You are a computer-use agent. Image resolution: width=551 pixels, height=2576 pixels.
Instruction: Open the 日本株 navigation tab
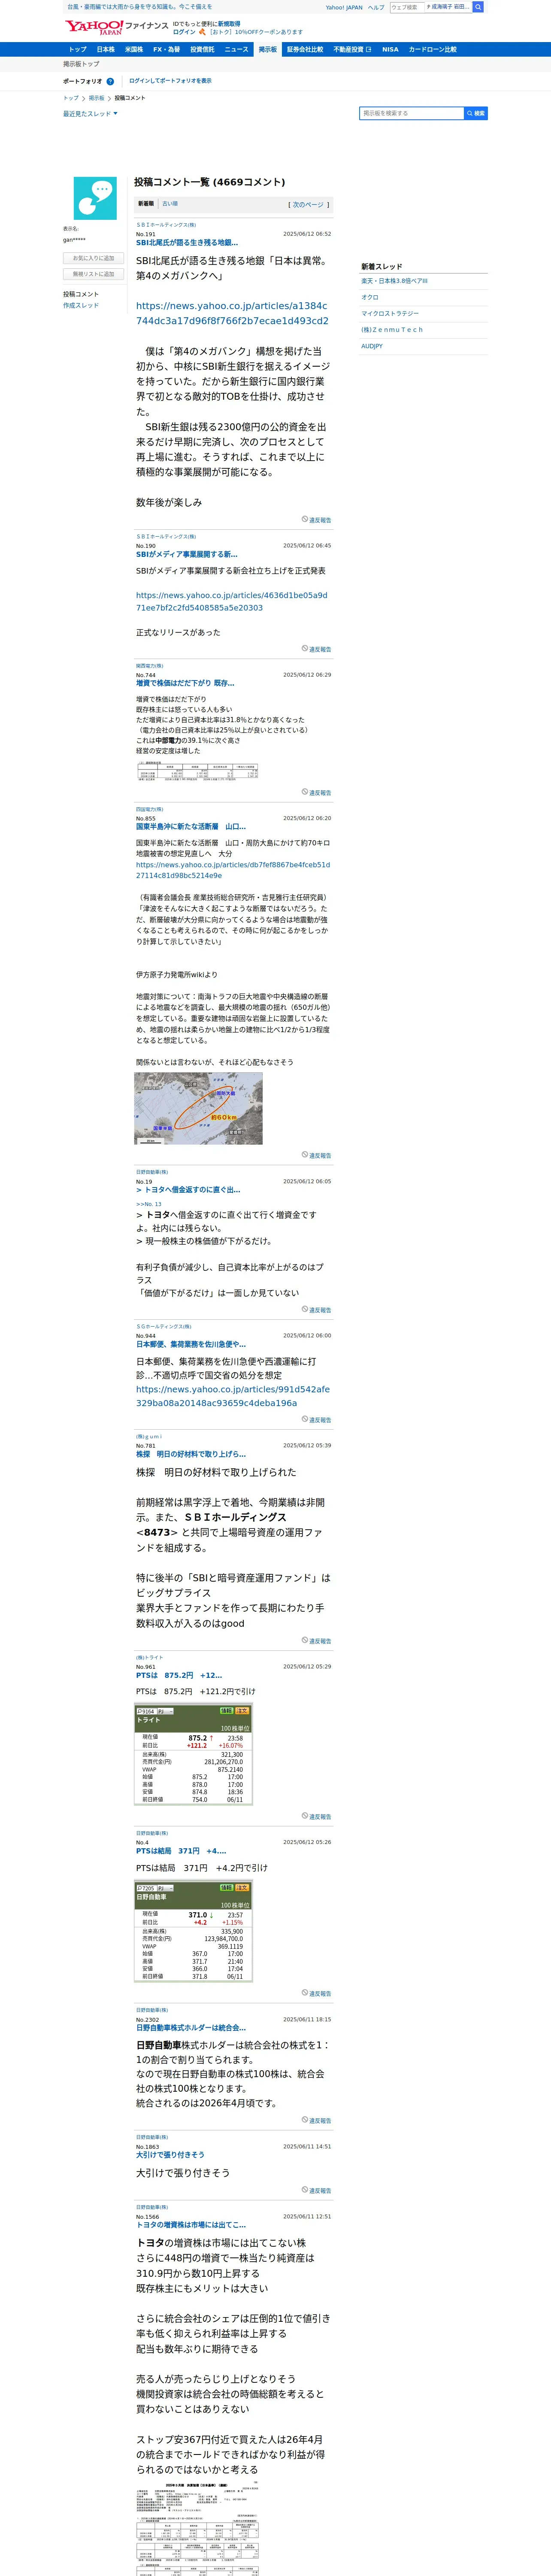[105, 49]
